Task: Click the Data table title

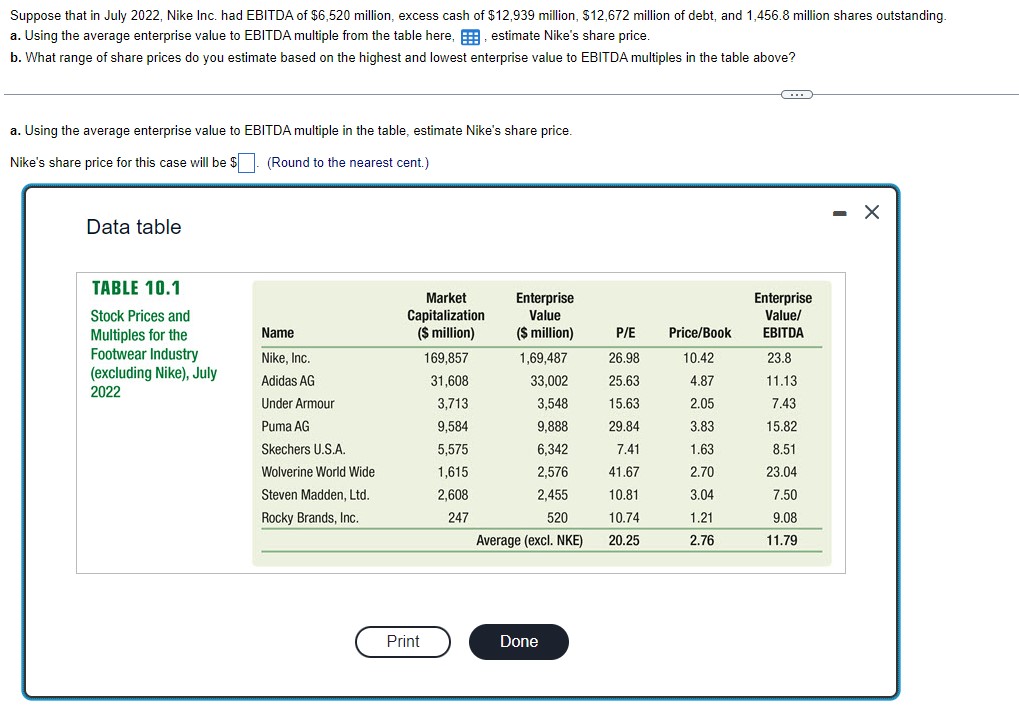Action: click(133, 227)
